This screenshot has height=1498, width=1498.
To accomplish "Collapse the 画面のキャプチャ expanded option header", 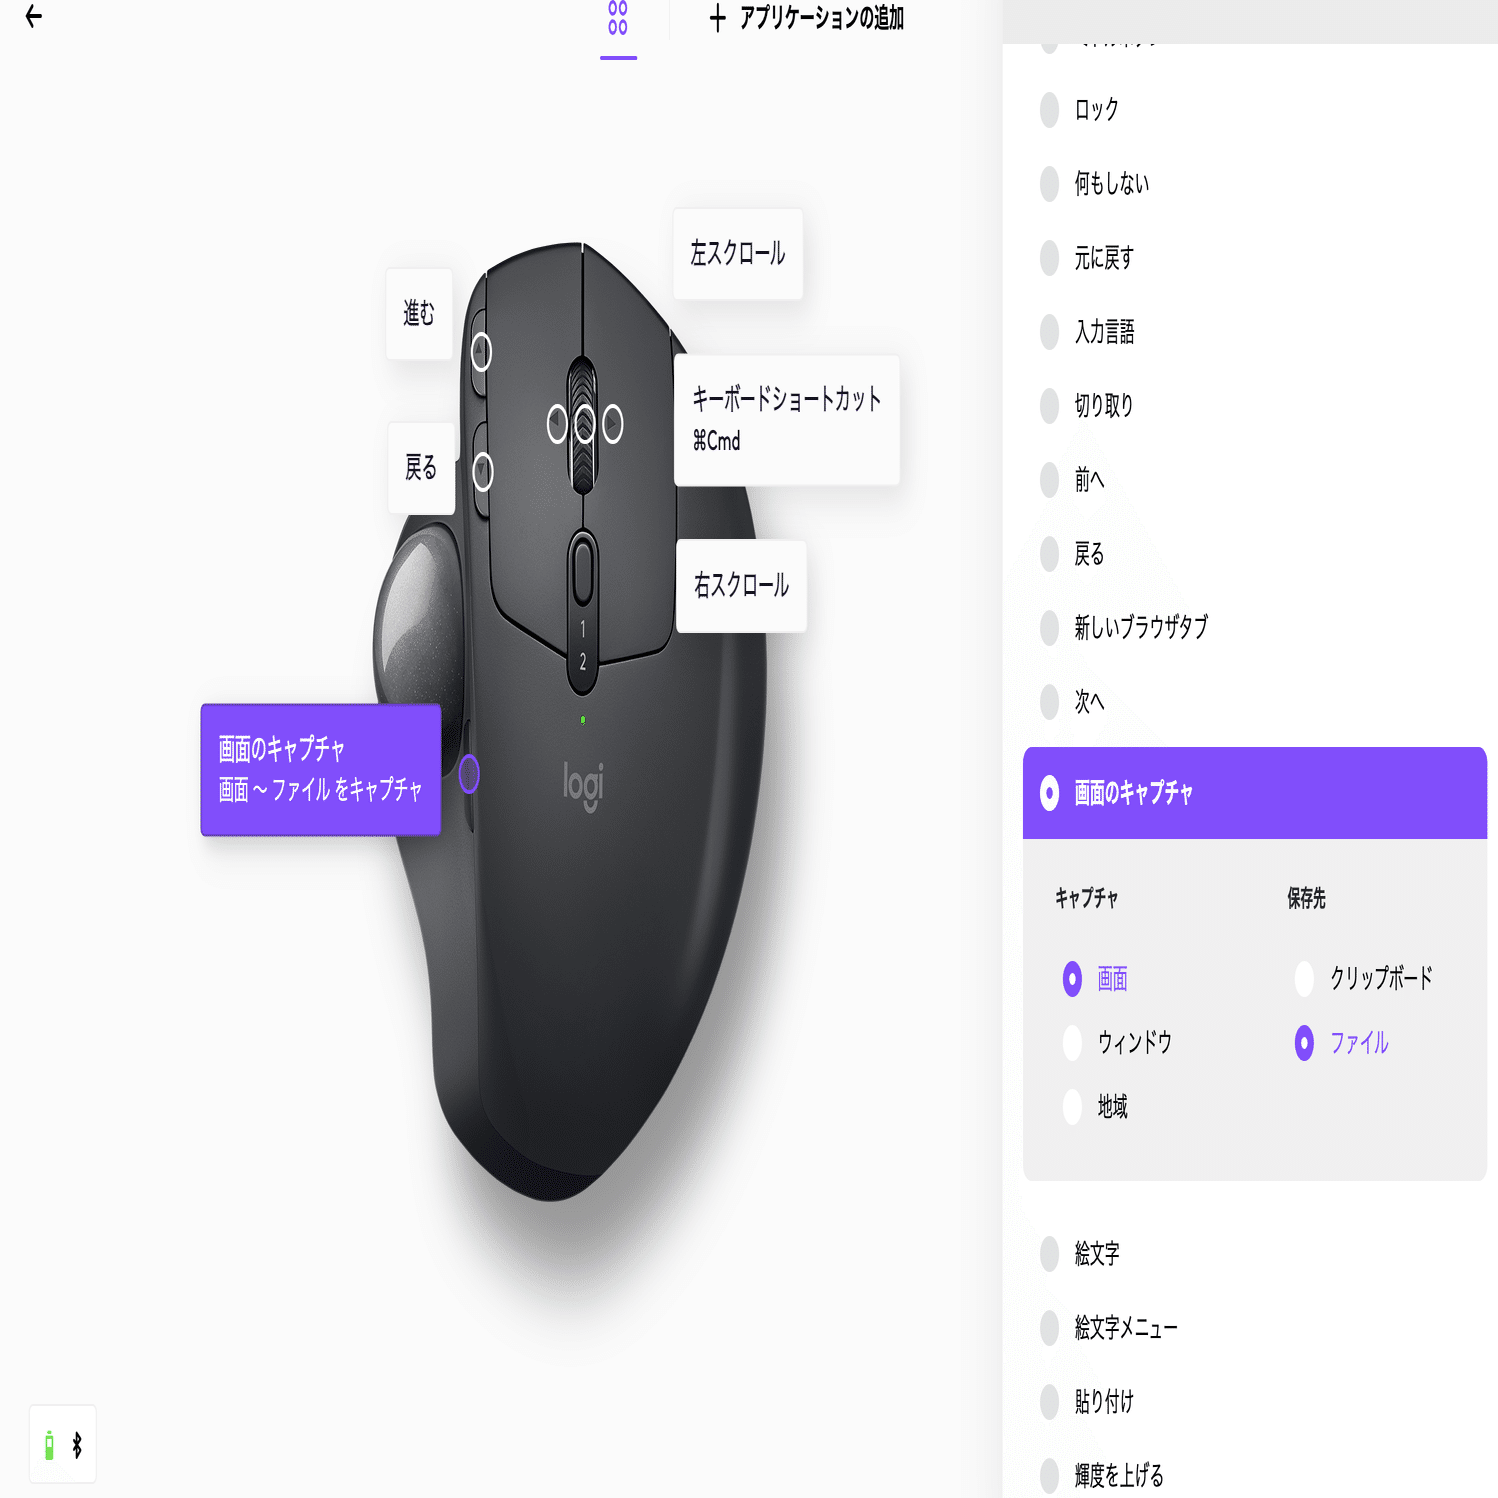I will coord(1254,793).
